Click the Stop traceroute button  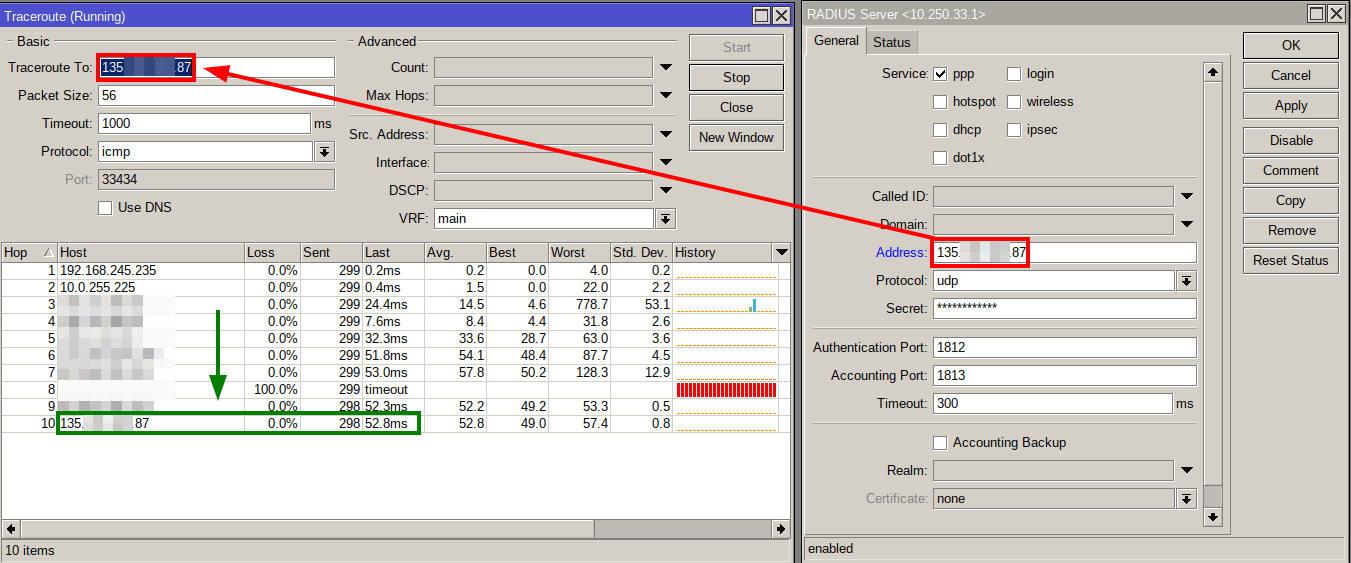737,77
